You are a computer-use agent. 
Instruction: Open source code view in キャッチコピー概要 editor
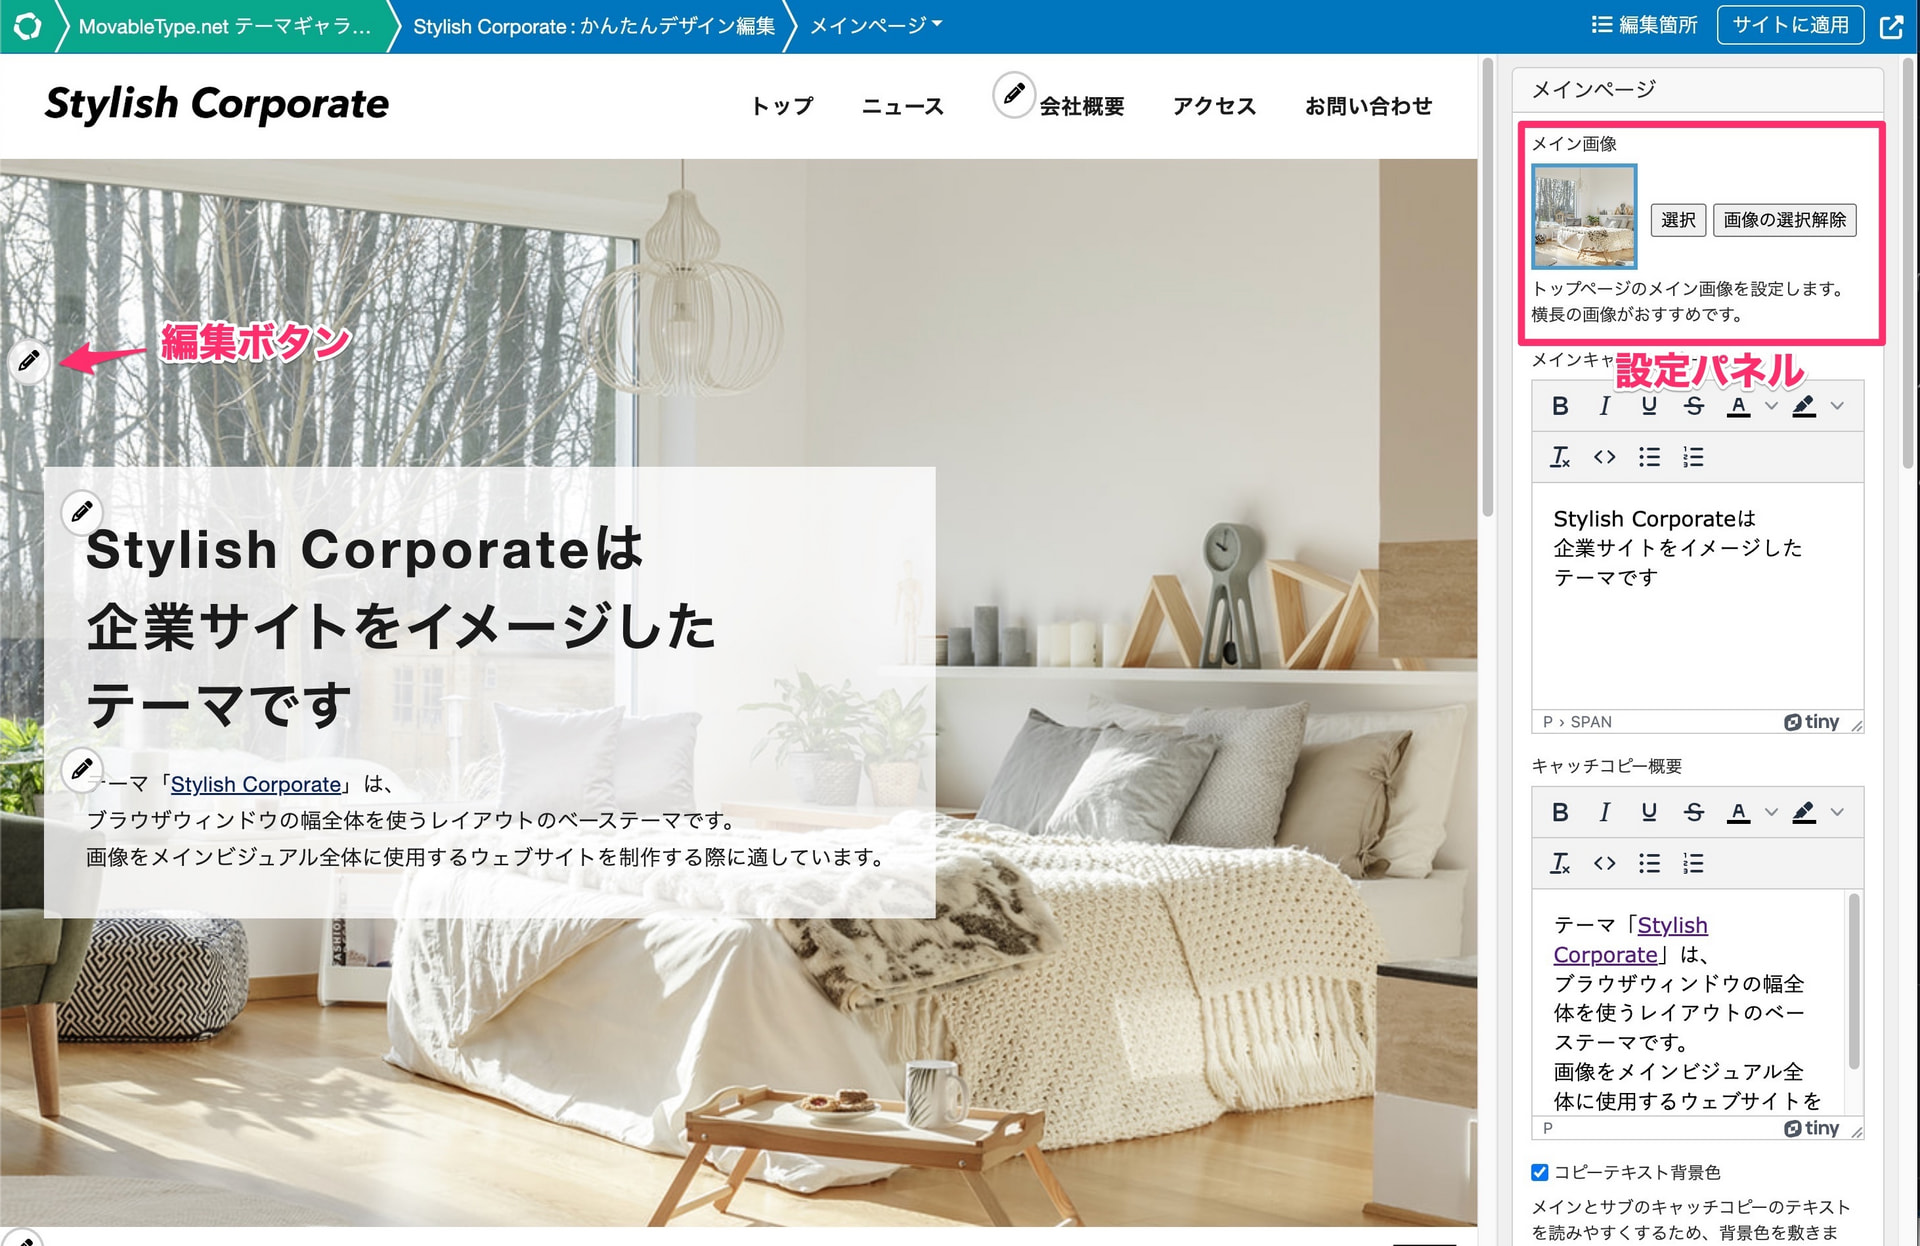(x=1604, y=863)
